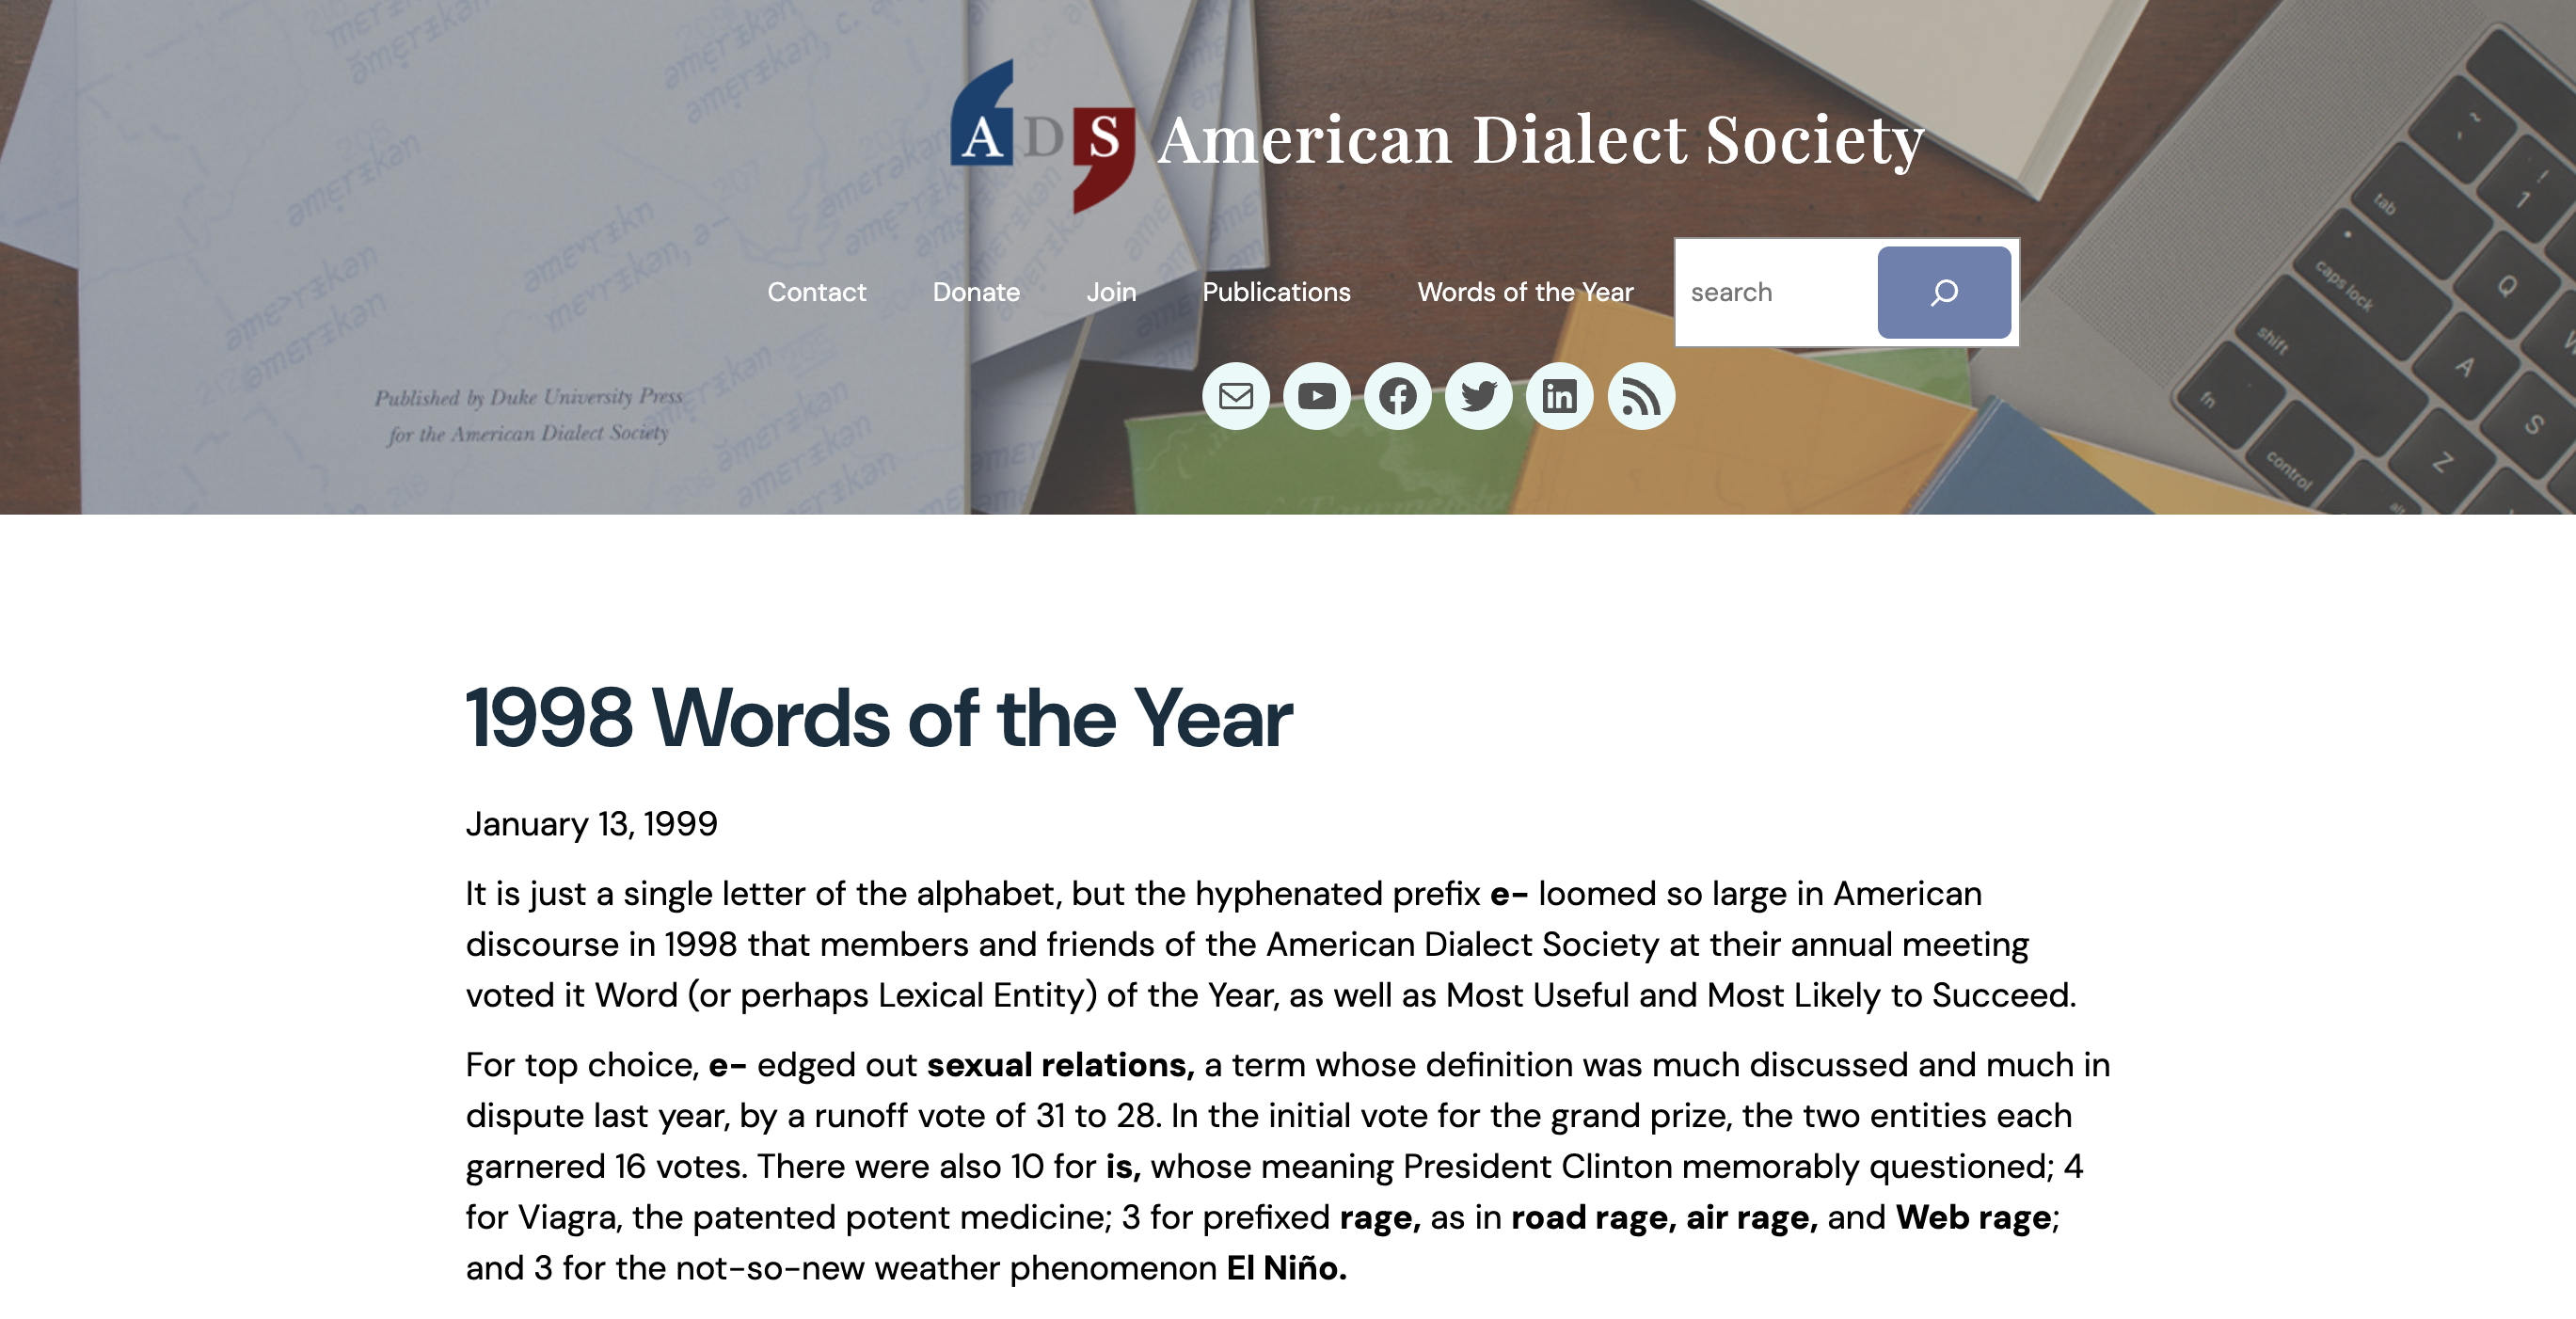Open the RSS feed icon

coord(1641,397)
